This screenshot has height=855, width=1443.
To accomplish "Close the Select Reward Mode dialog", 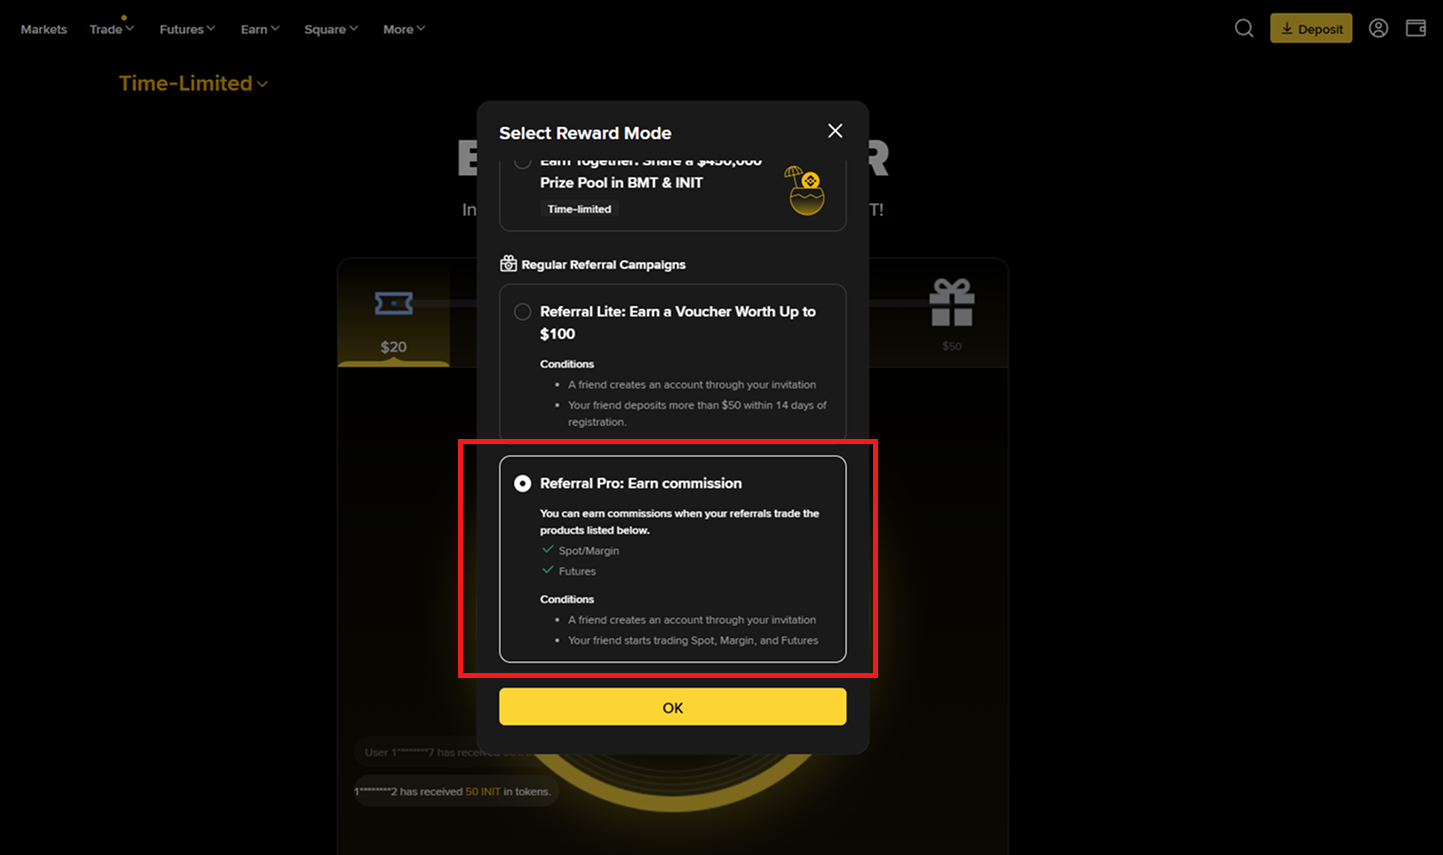I will (x=835, y=131).
